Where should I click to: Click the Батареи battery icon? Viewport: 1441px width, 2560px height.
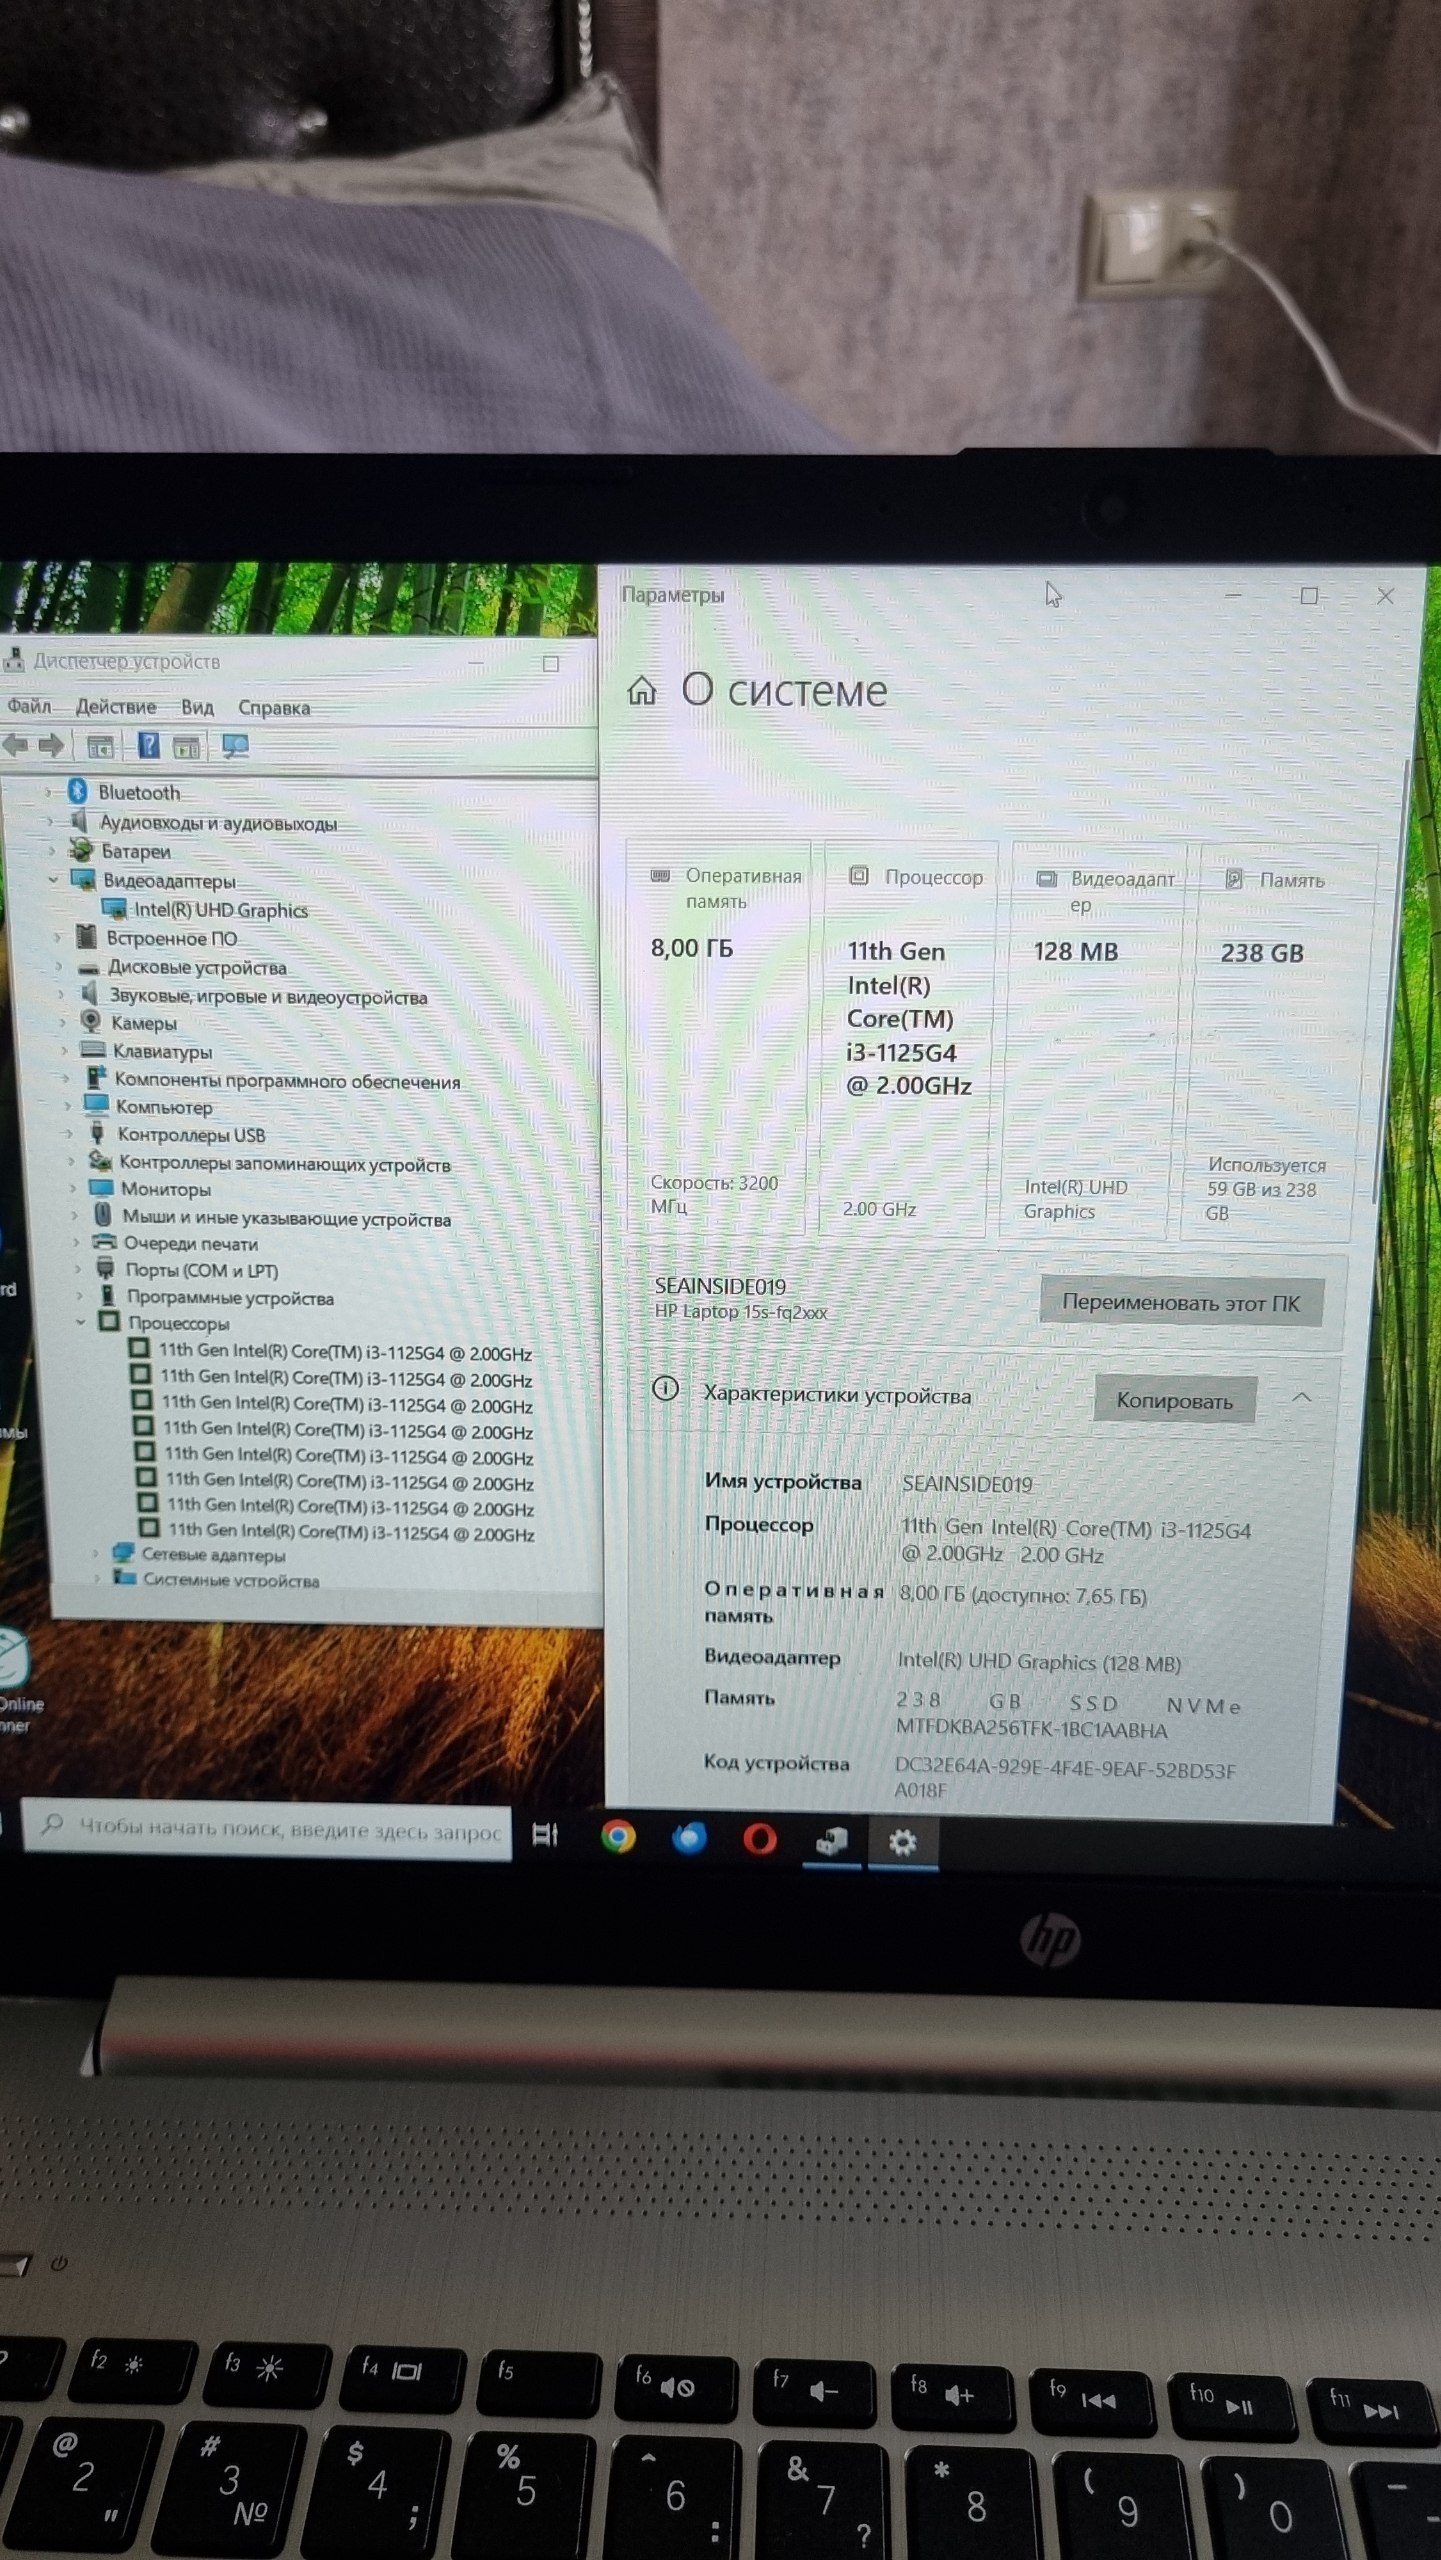81,850
